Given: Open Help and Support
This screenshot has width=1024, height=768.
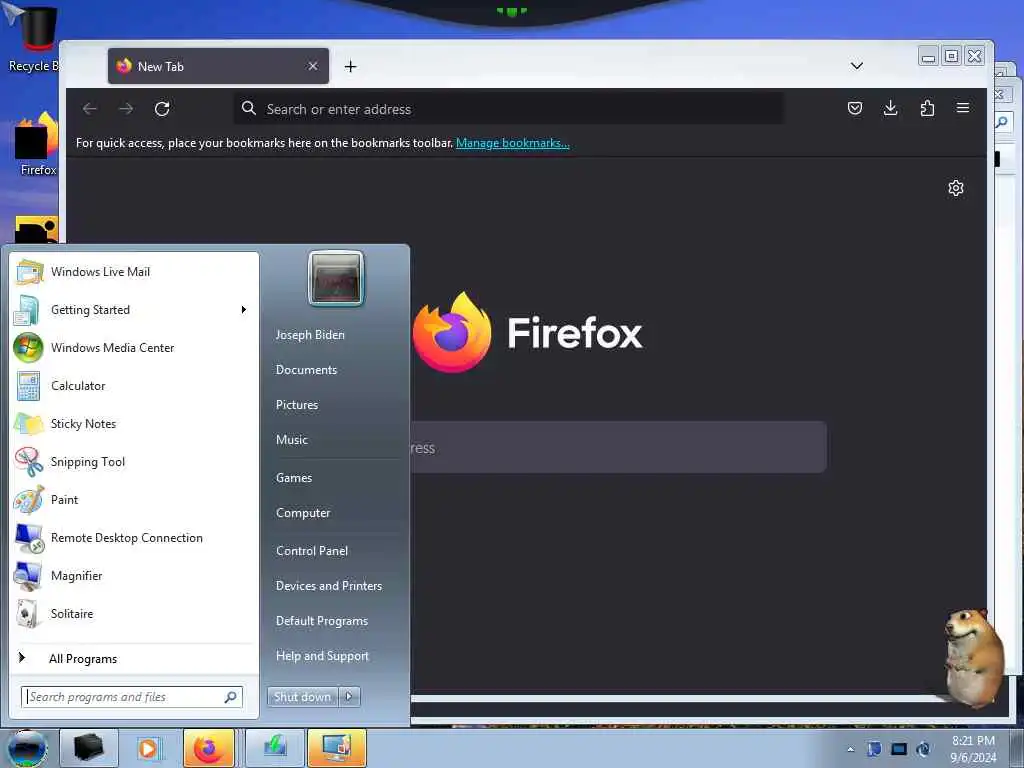Looking at the screenshot, I should point(322,656).
